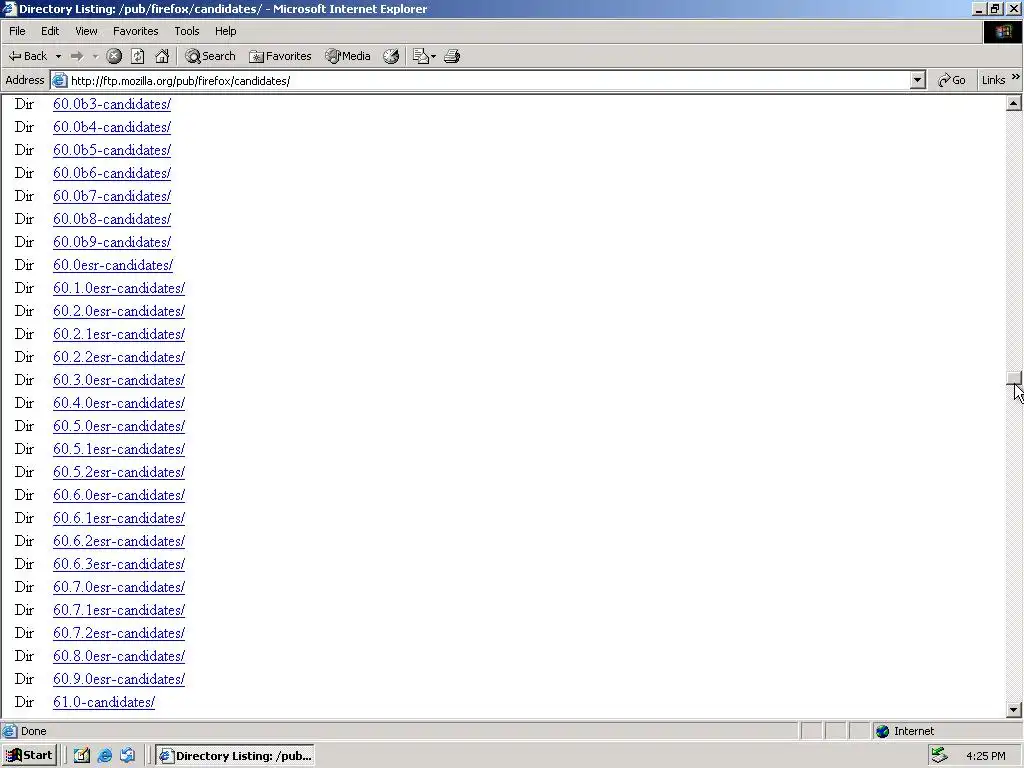Open the 60.5.2esr-candidates/ link
Screen dimensions: 1024x768
pyautogui.click(x=119, y=472)
